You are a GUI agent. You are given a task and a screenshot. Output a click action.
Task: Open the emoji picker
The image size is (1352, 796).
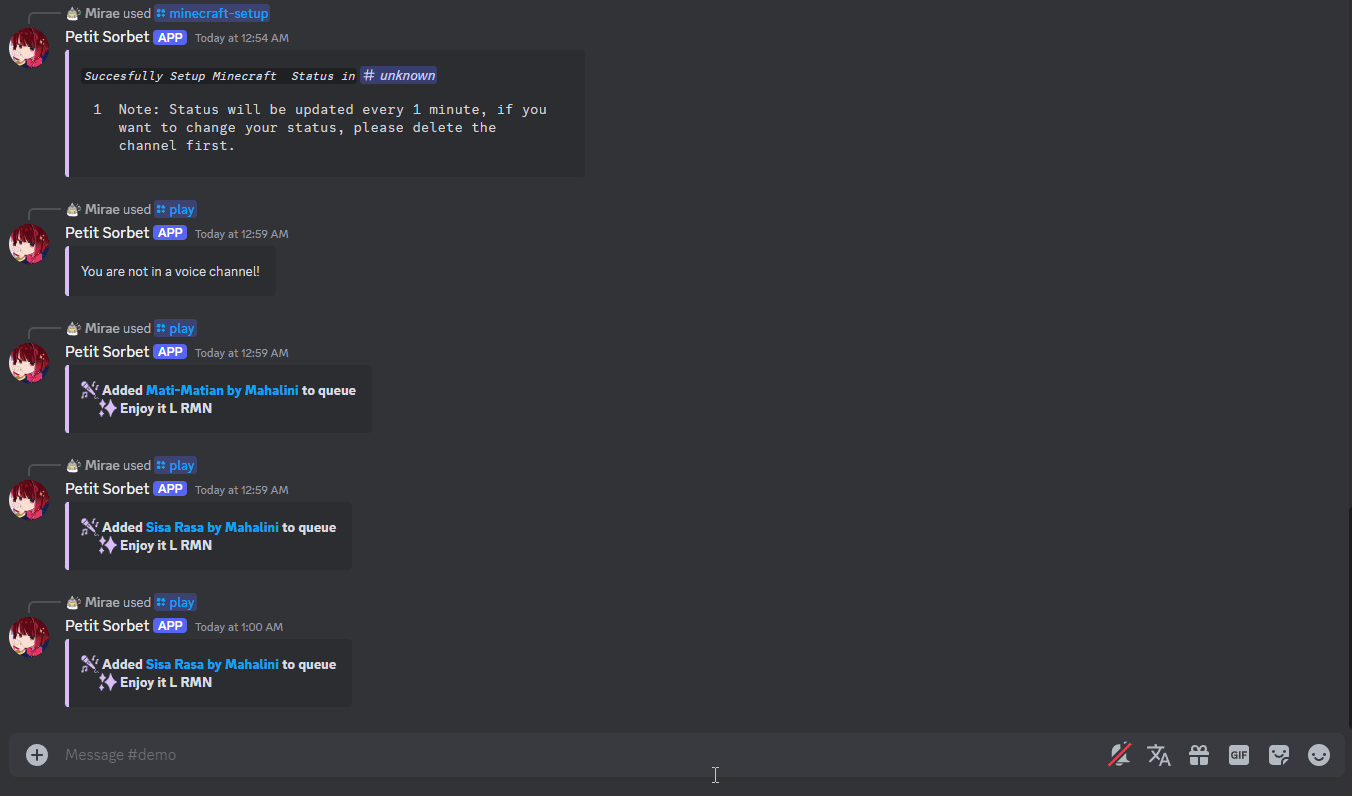(1319, 755)
